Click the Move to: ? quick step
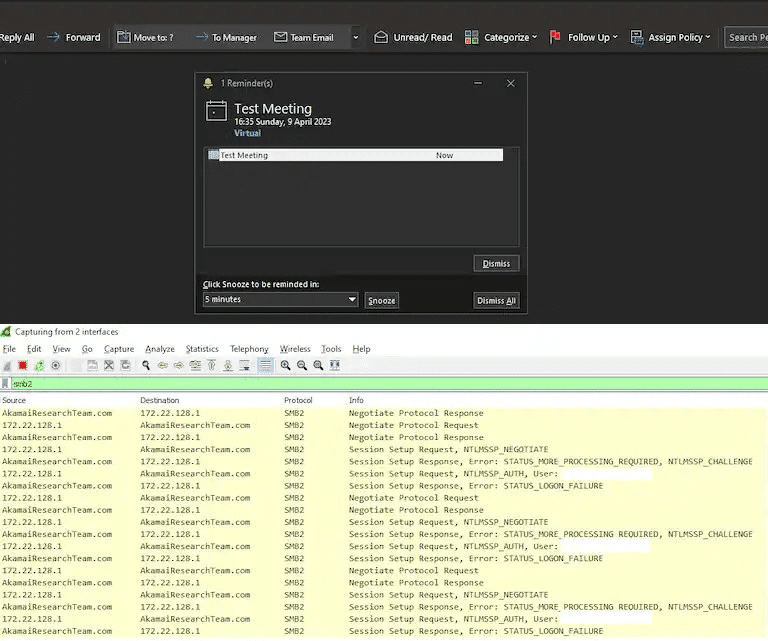 tap(145, 37)
